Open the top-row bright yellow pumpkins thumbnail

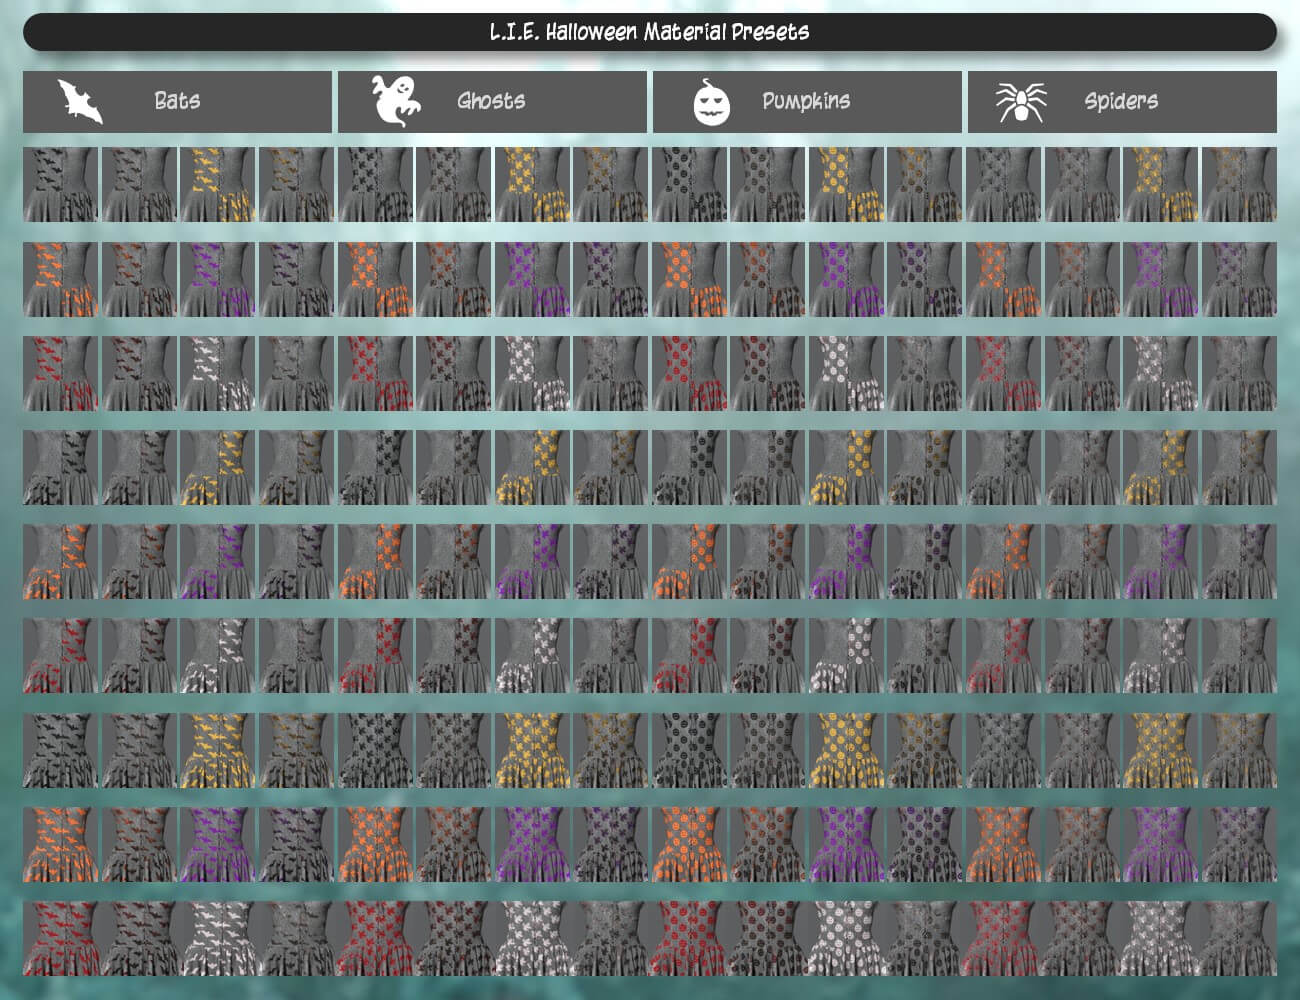(x=847, y=185)
